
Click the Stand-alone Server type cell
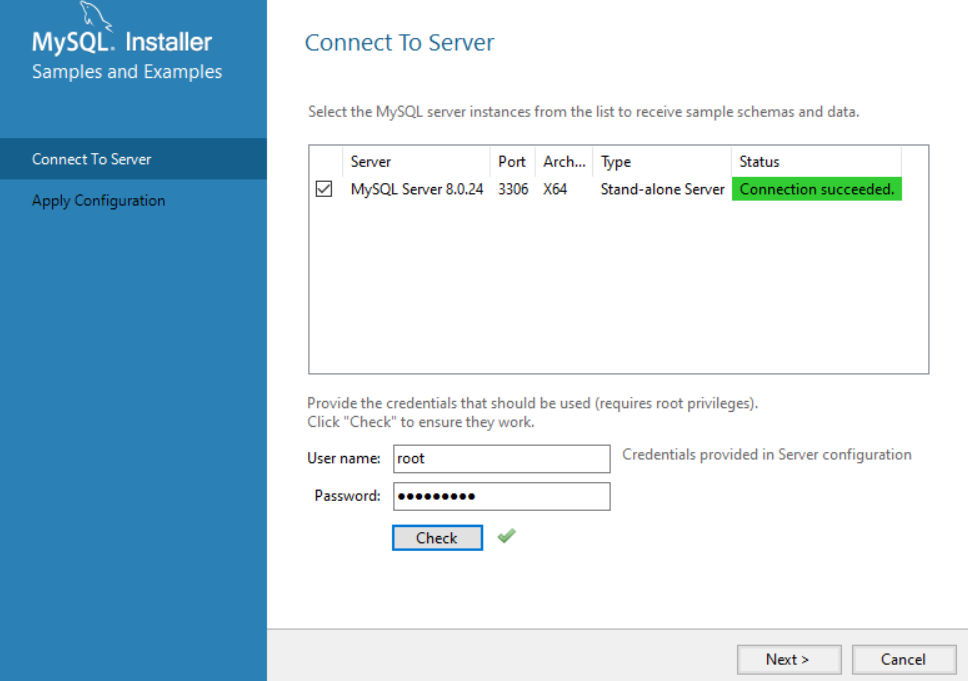[x=662, y=189]
